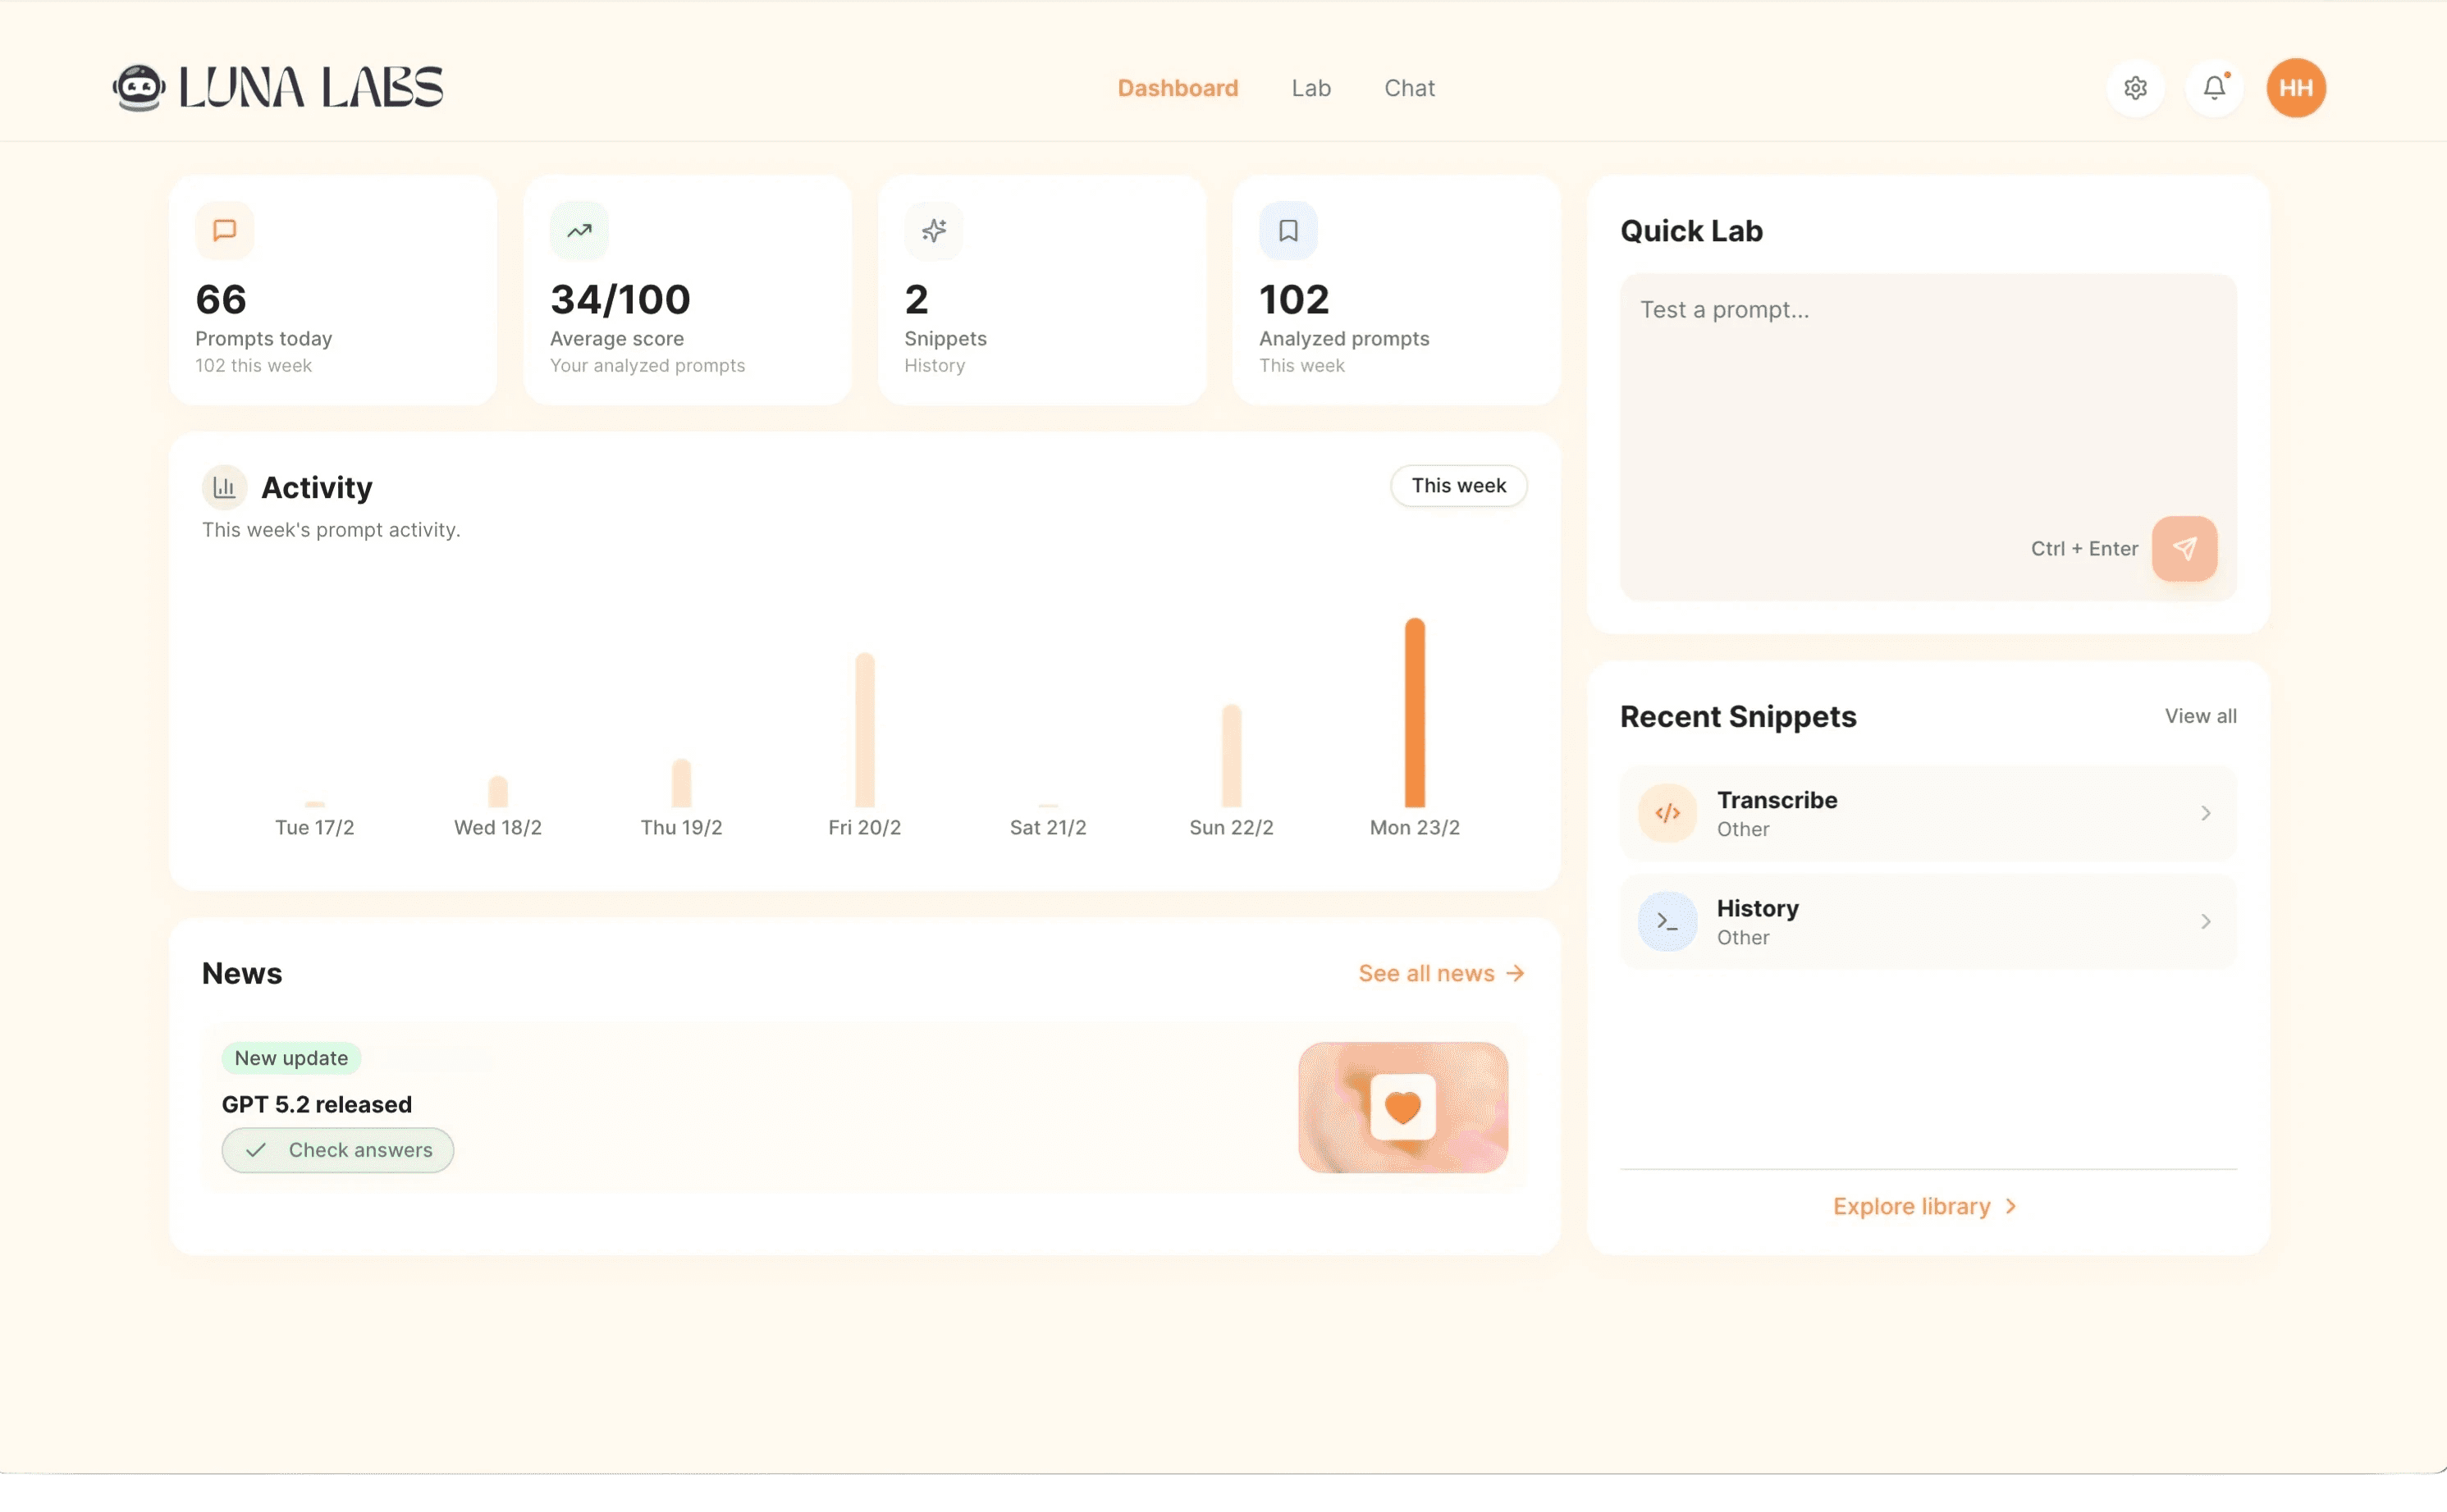The image size is (2447, 1512).
Task: Check notifications via the bell icon
Action: click(2214, 88)
